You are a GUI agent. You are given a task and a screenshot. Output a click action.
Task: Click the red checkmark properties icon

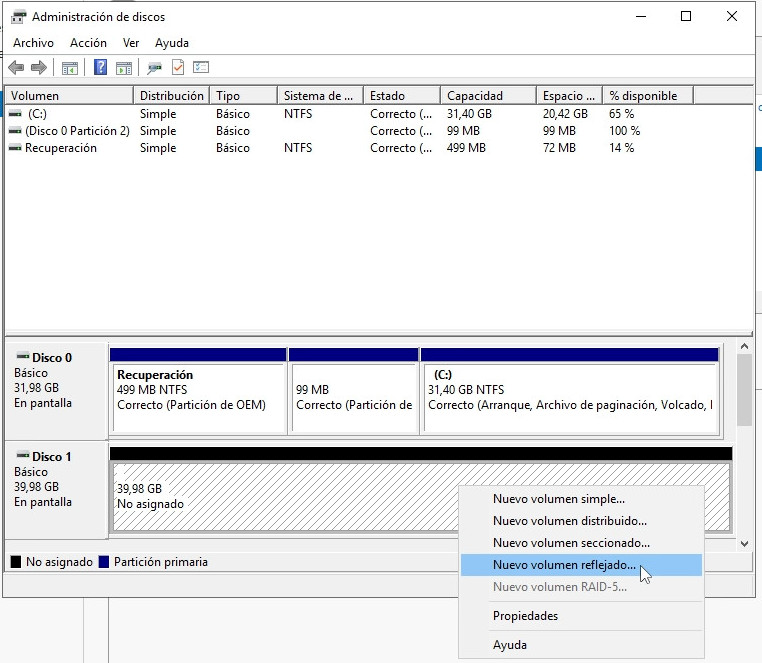pyautogui.click(x=178, y=68)
